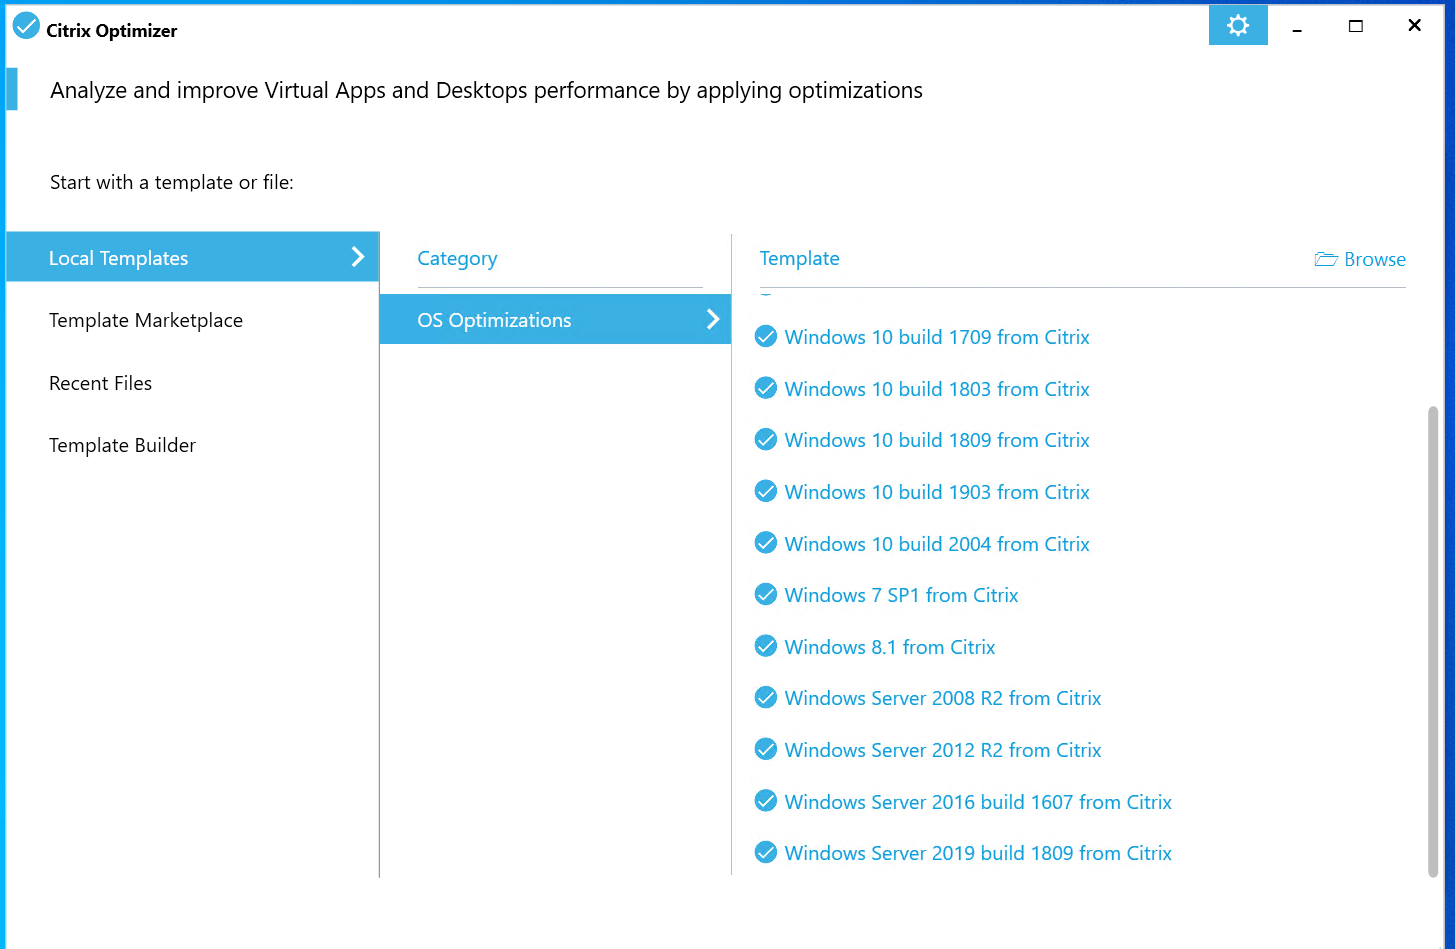
Task: Click the check icon beside Windows 10 build 1809
Action: pyautogui.click(x=766, y=440)
